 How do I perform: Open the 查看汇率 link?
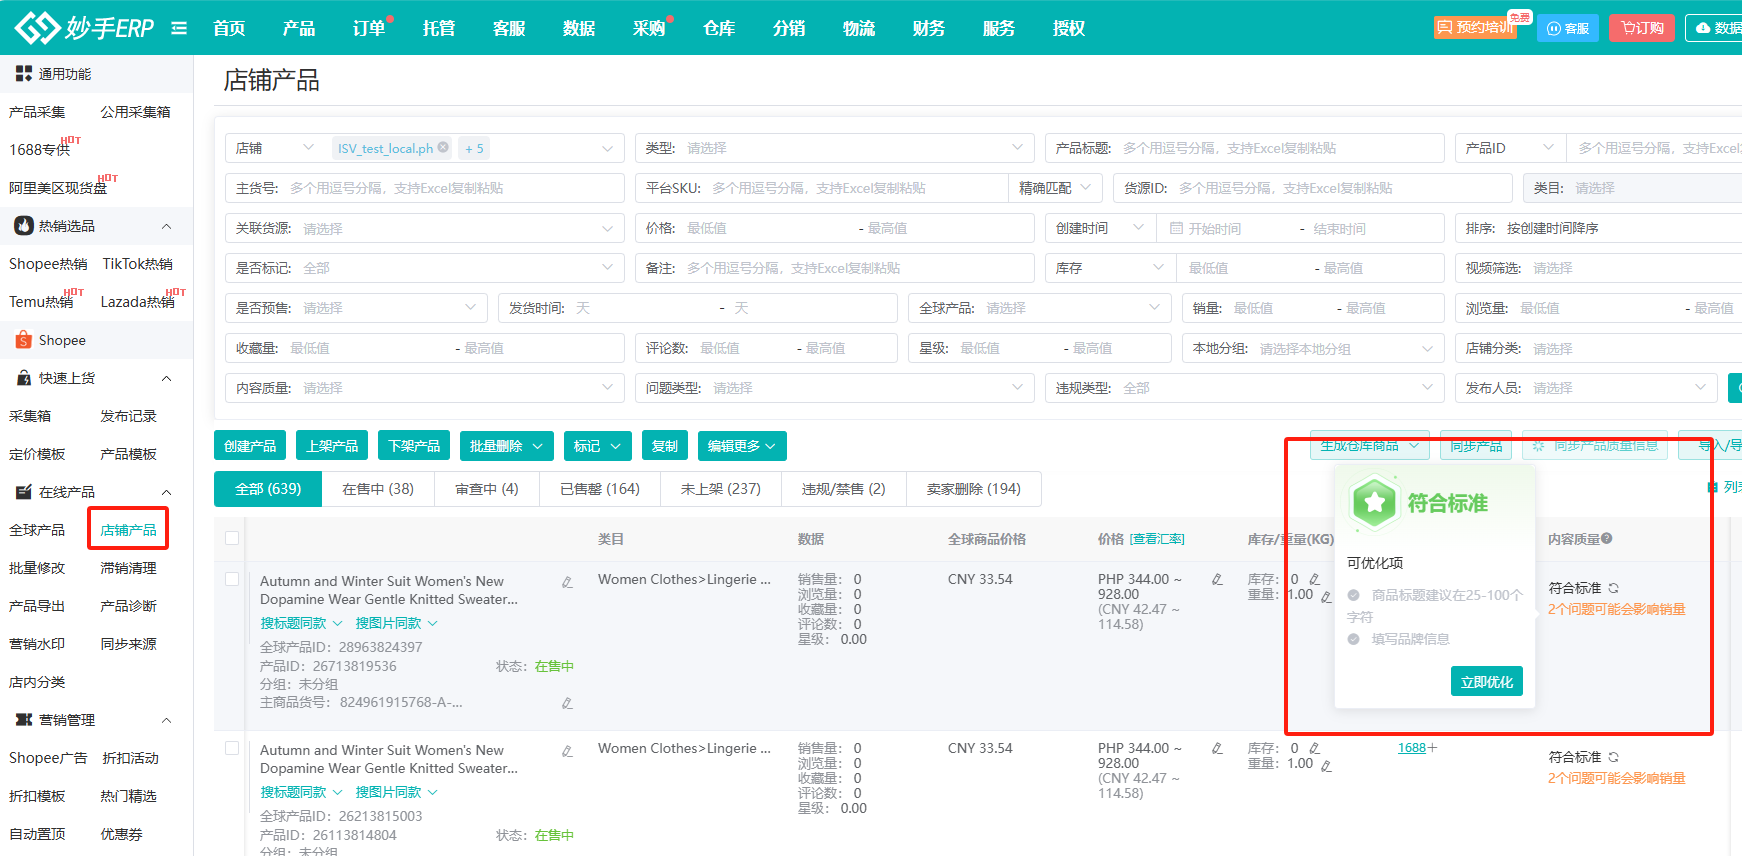point(1157,539)
